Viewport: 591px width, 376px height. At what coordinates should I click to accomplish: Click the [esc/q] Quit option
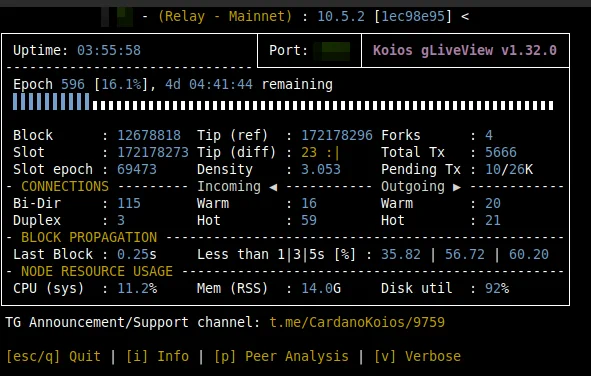click(x=53, y=356)
